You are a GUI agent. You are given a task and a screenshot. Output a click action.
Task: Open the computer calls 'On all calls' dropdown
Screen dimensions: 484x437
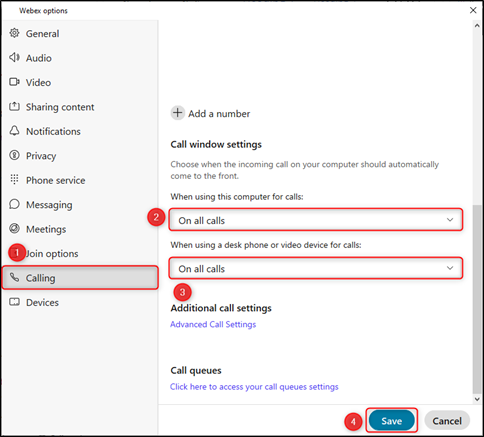click(x=316, y=220)
